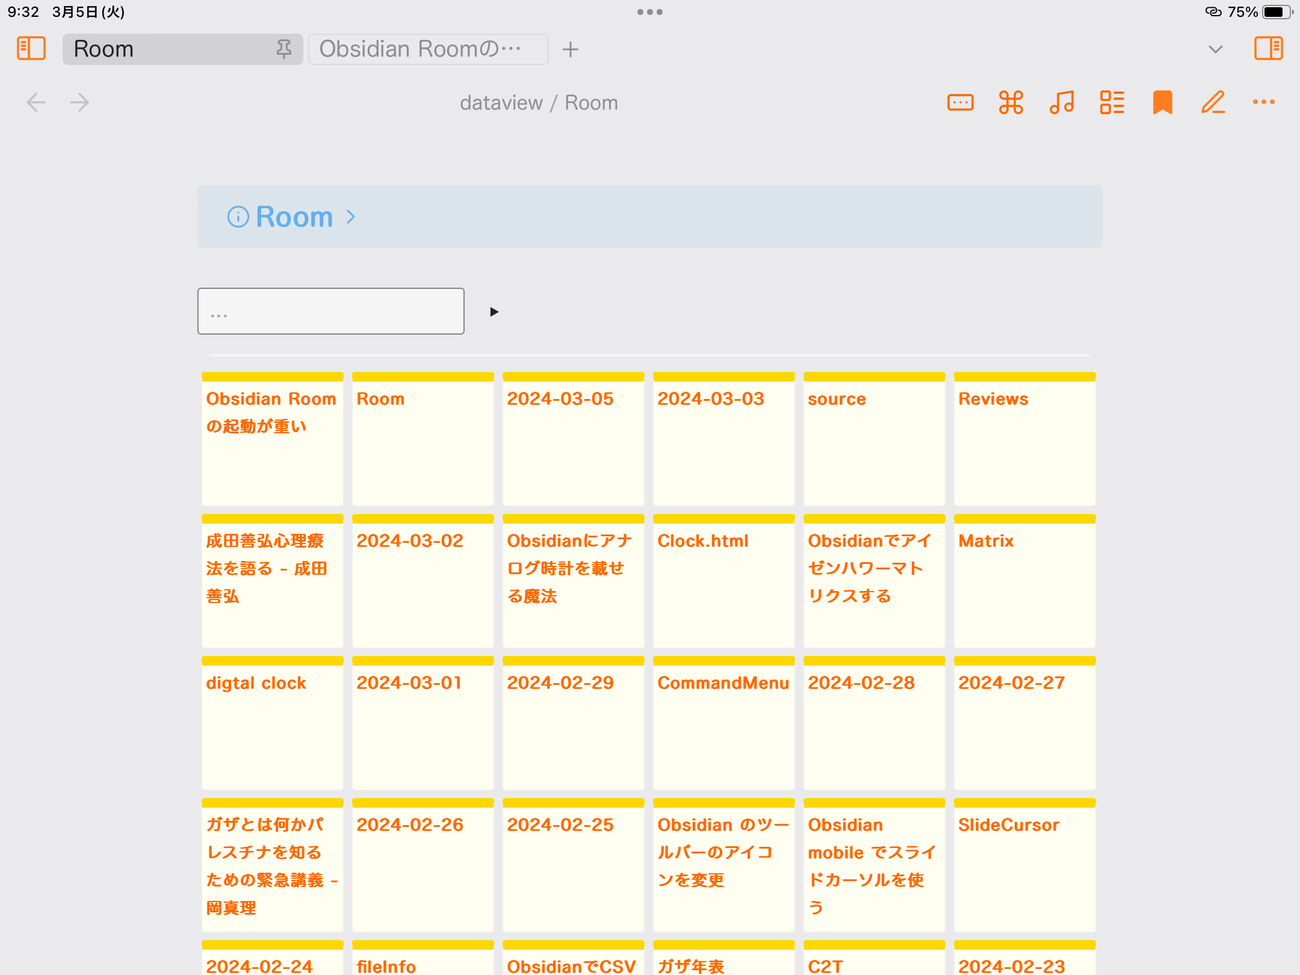The width and height of the screenshot is (1300, 975).
Task: Open the three-dot more options menu
Action: point(1264,102)
